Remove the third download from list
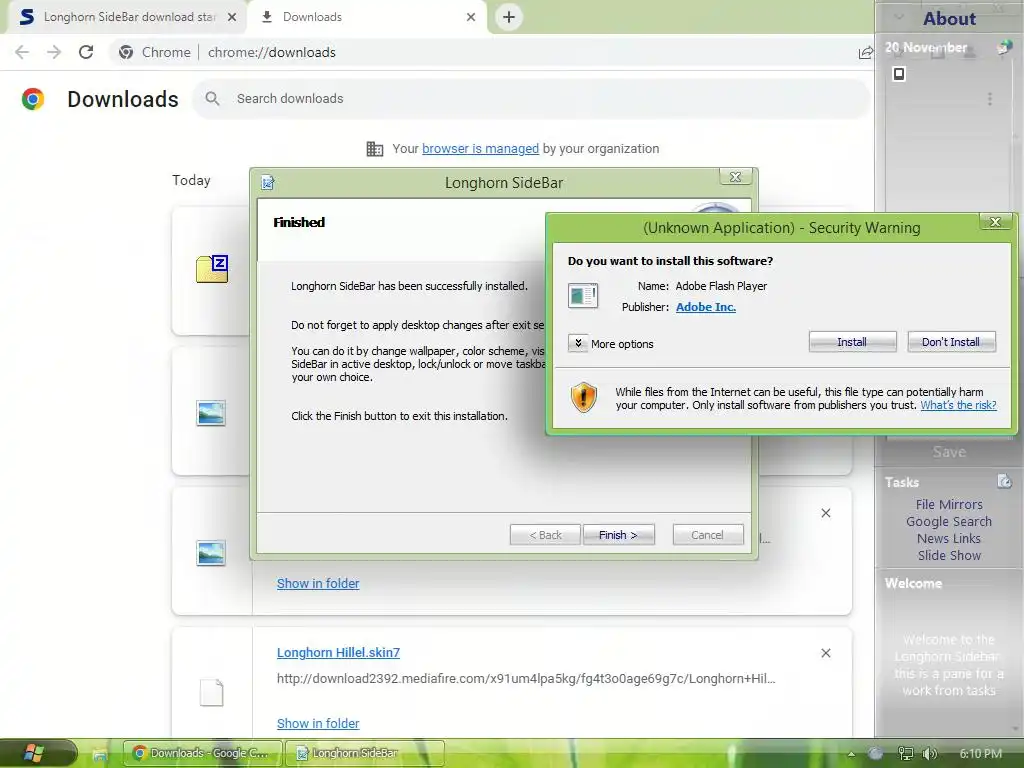The width and height of the screenshot is (1024, 768). (x=825, y=513)
